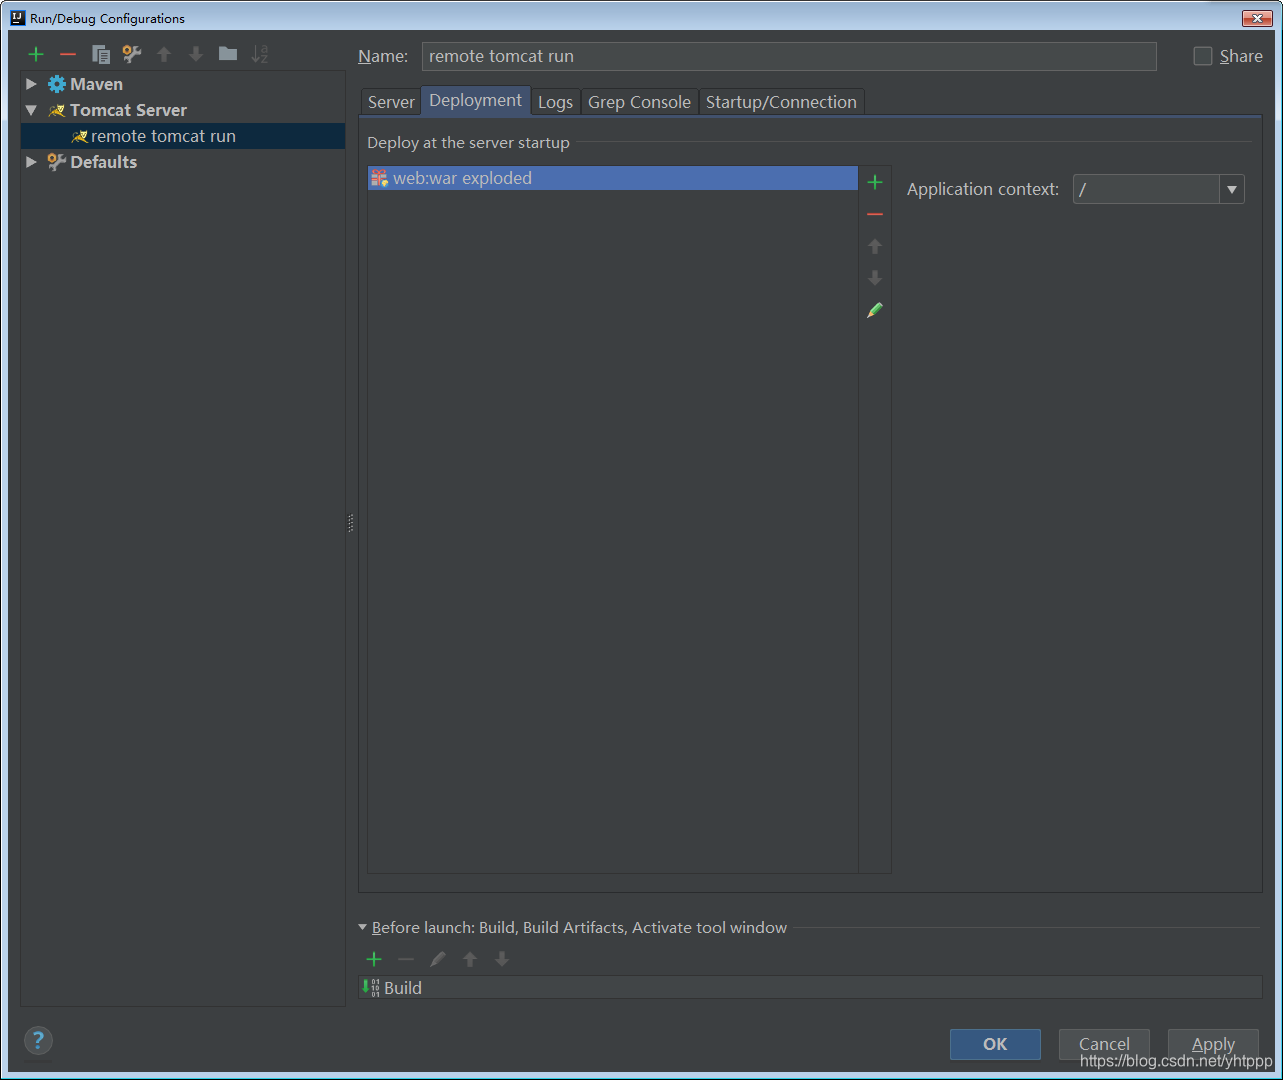The width and height of the screenshot is (1283, 1080).
Task: Remove before-launch task minus icon
Action: tap(406, 959)
